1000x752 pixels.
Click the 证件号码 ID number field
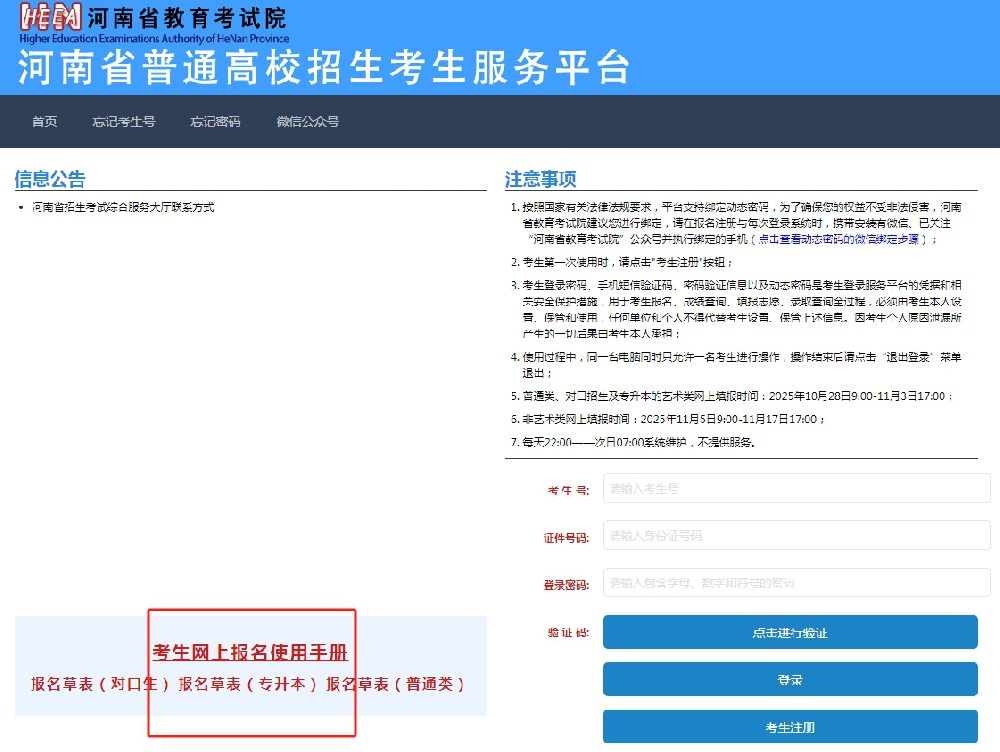[x=796, y=536]
